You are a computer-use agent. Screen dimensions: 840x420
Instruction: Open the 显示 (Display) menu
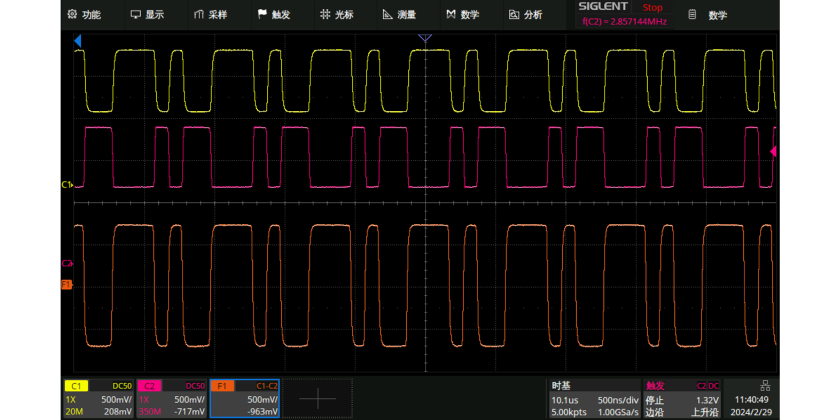(147, 15)
